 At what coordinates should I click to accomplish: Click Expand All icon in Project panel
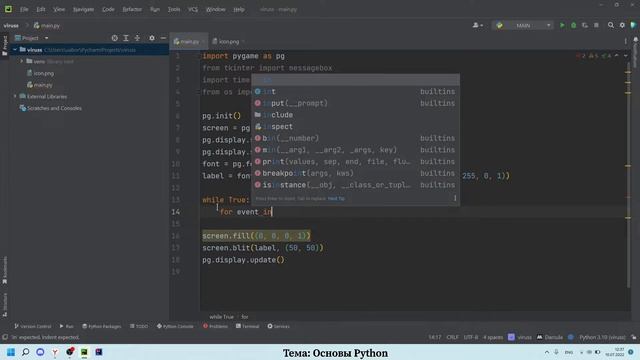[126, 38]
